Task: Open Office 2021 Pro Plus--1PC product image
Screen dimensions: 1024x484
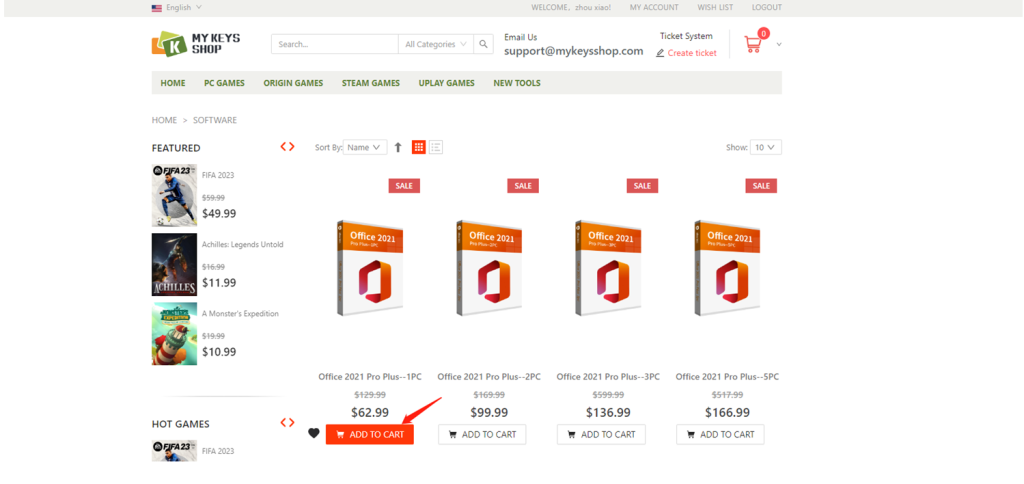Action: click(370, 269)
